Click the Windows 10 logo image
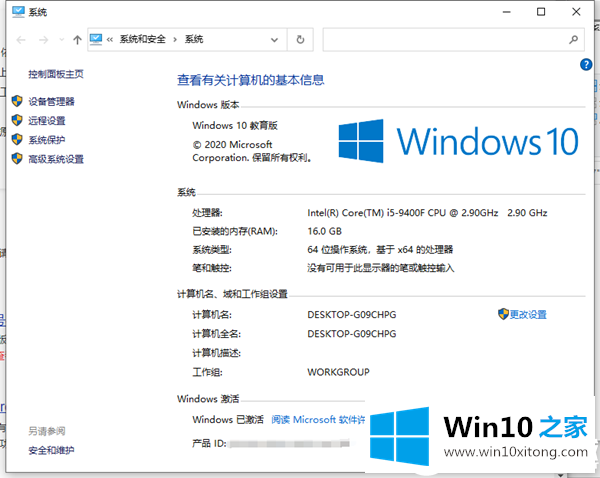 (x=458, y=141)
